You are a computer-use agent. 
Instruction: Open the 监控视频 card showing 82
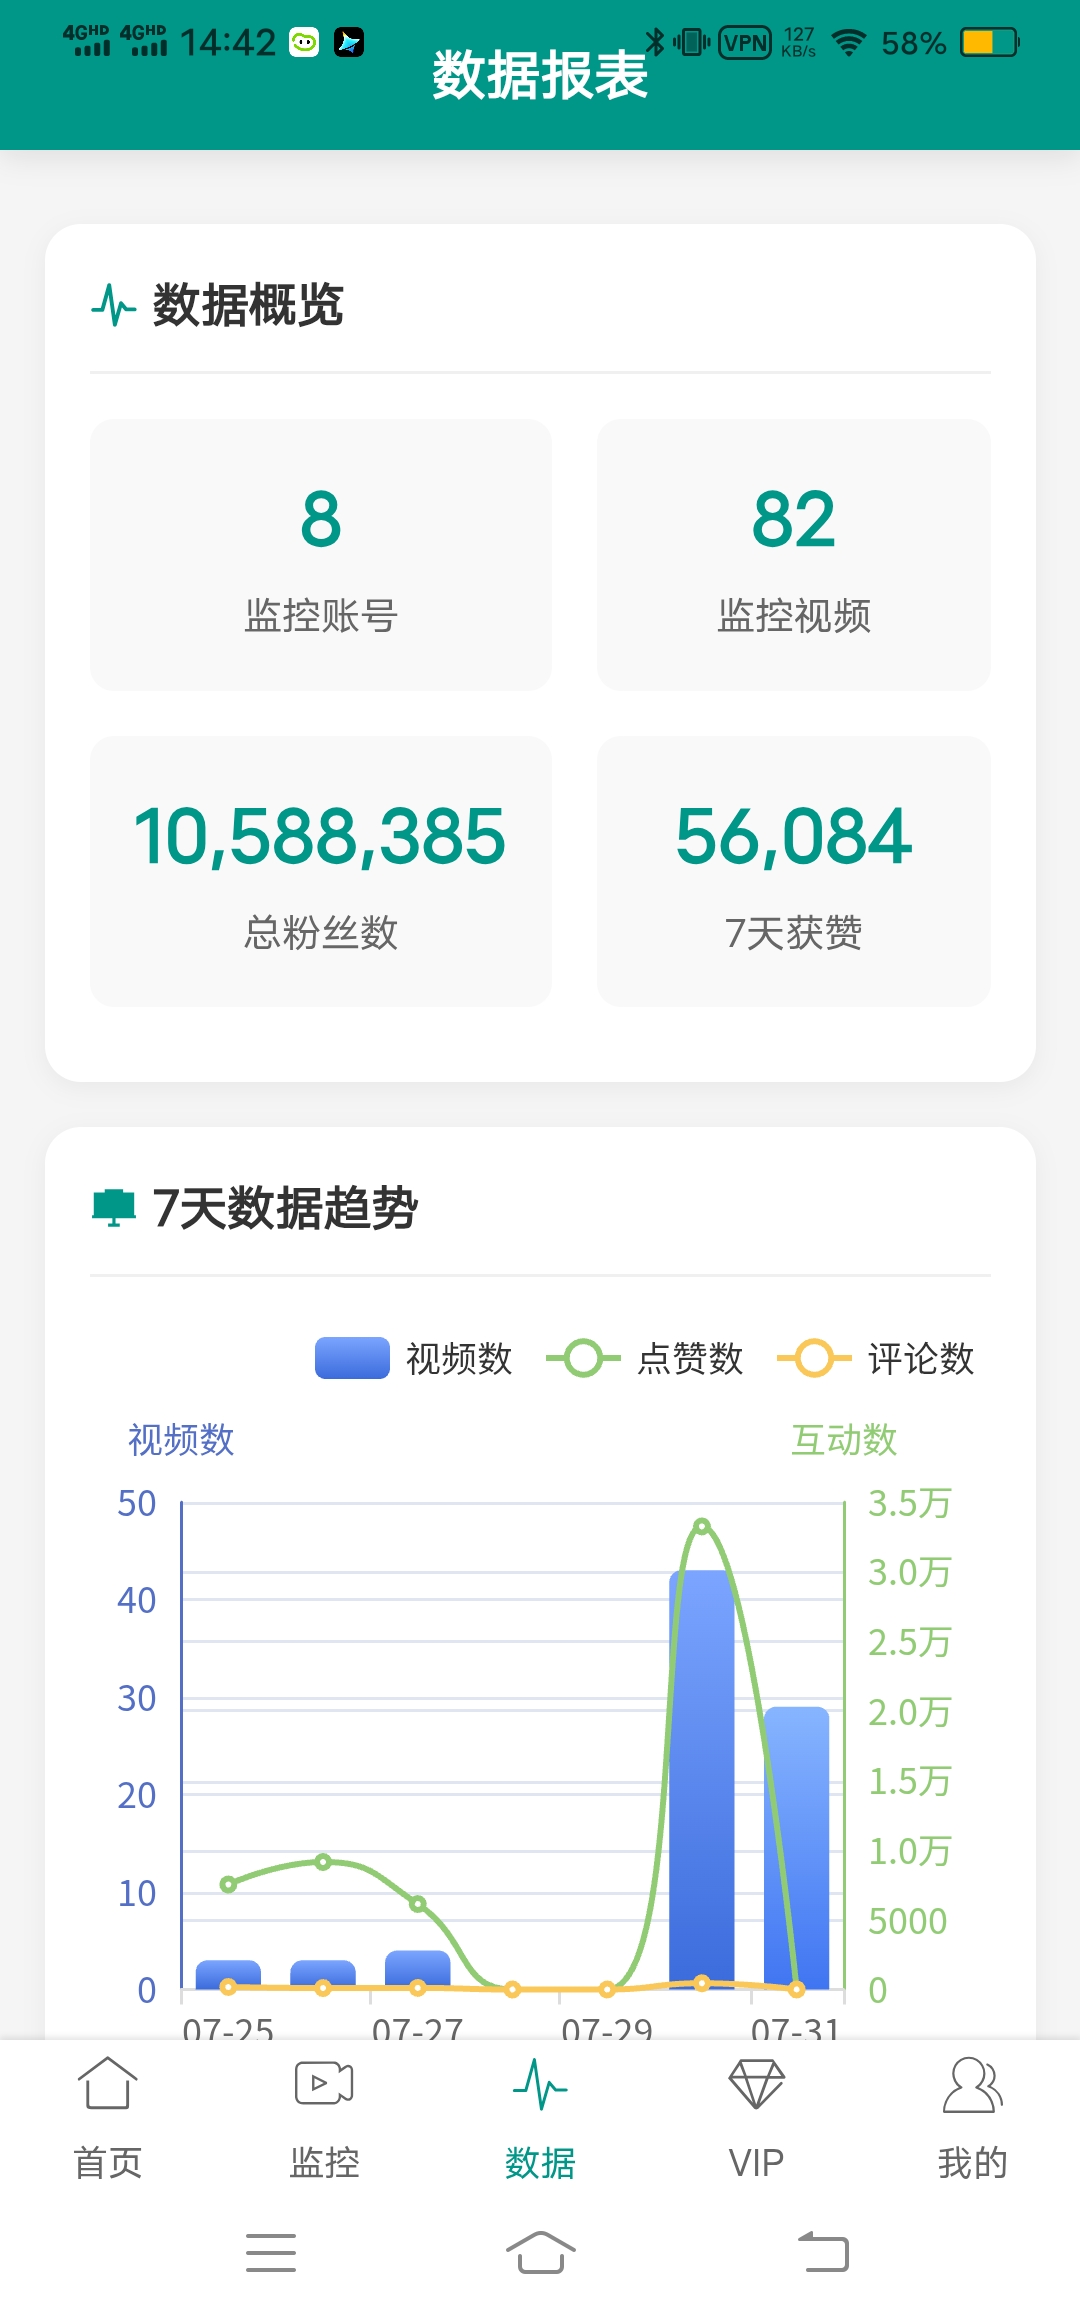(794, 555)
